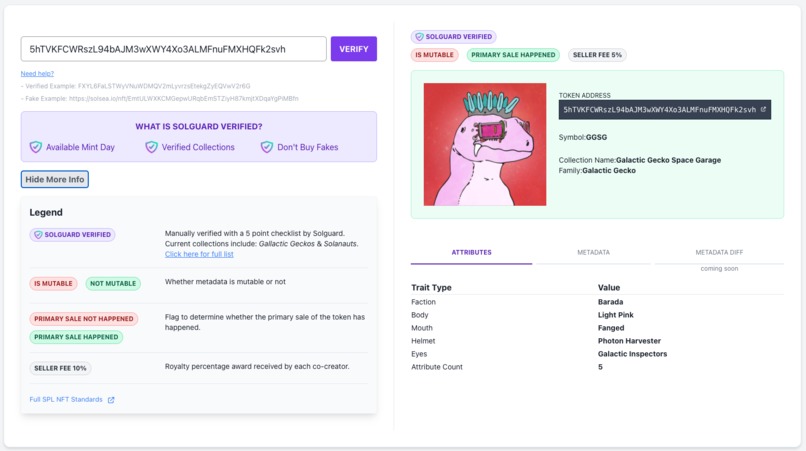Viewport: 806px width, 451px height.
Task: Open Full SPL NFT Standards link
Action: pos(66,400)
